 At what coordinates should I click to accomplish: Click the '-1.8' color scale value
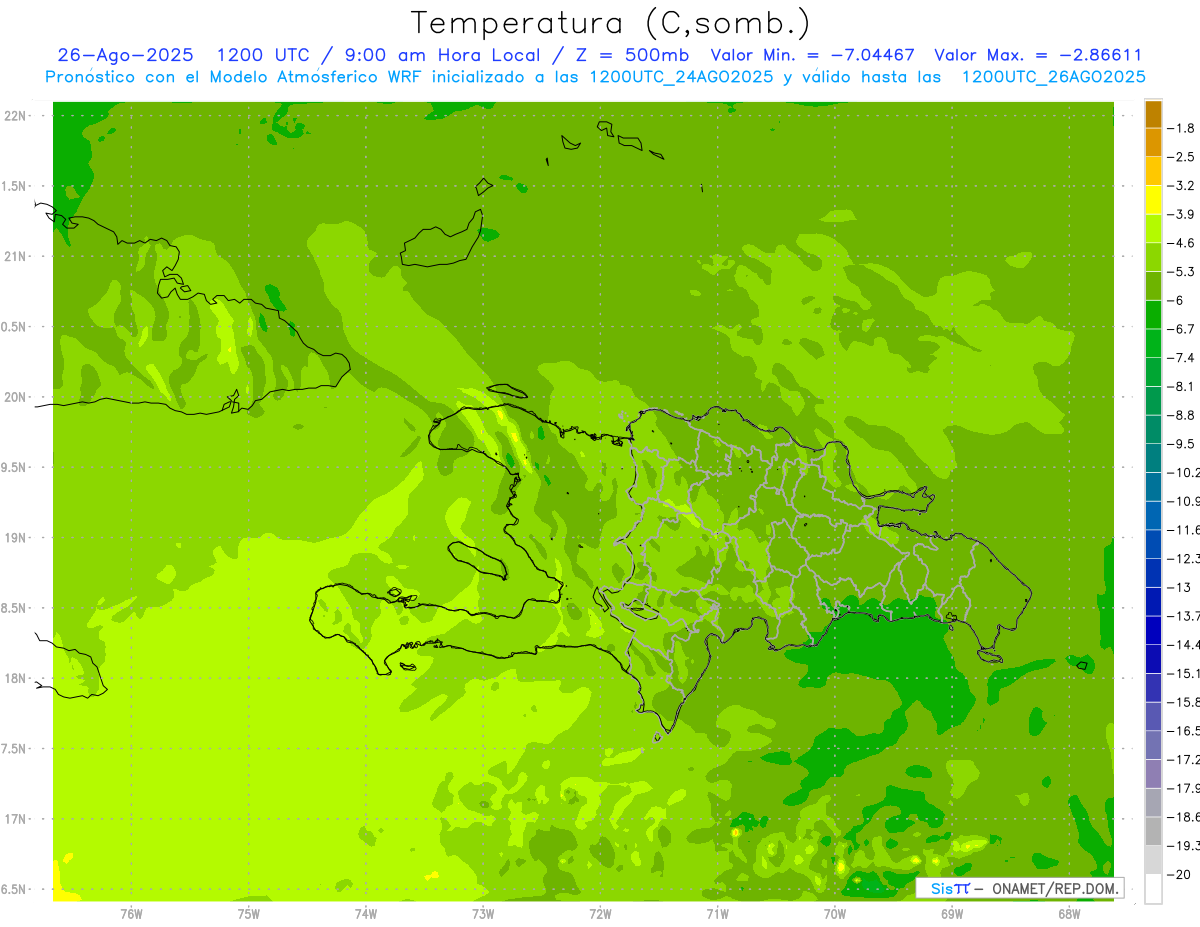pyautogui.click(x=1181, y=128)
